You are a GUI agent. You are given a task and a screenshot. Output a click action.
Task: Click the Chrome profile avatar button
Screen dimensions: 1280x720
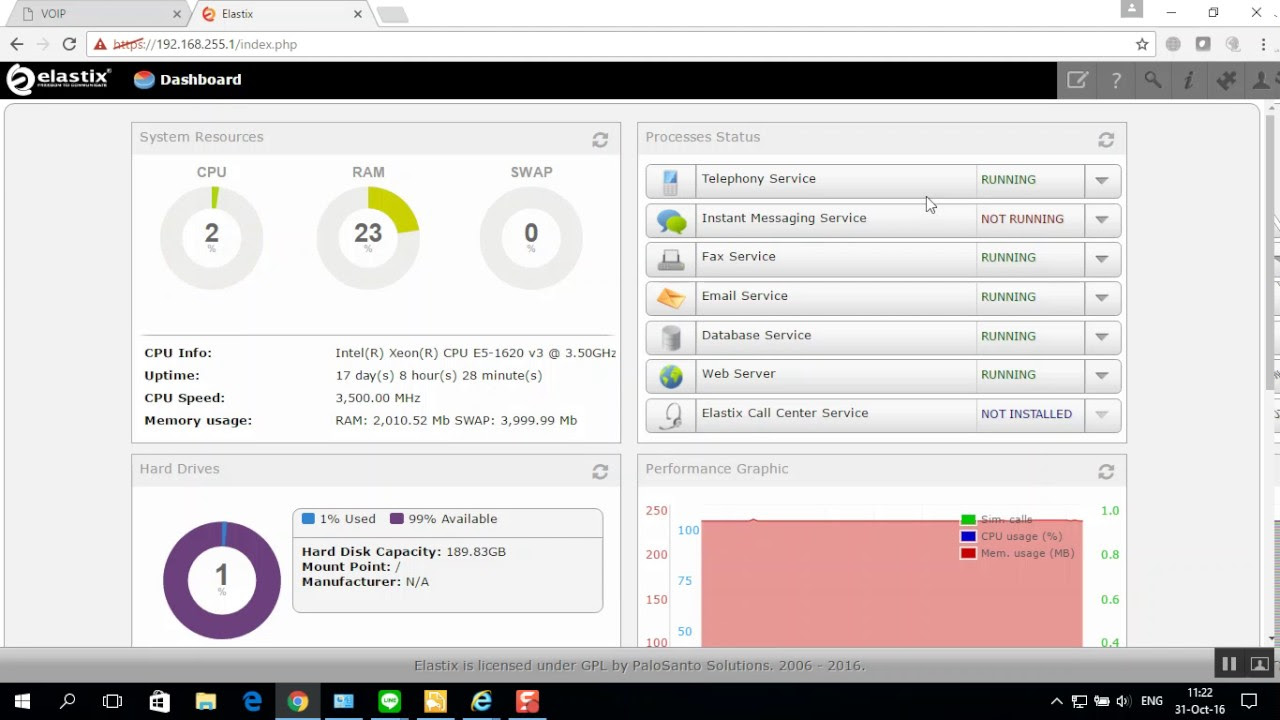point(1132,9)
